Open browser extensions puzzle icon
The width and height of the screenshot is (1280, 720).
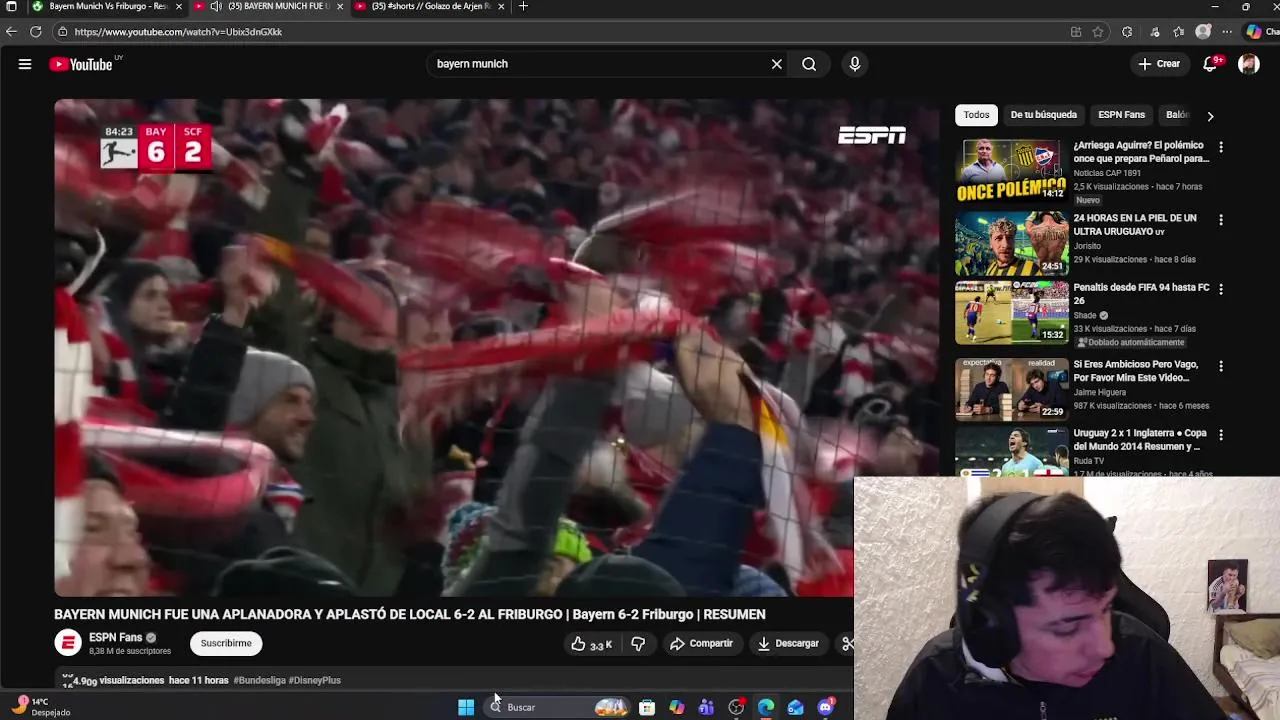[x=1127, y=32]
